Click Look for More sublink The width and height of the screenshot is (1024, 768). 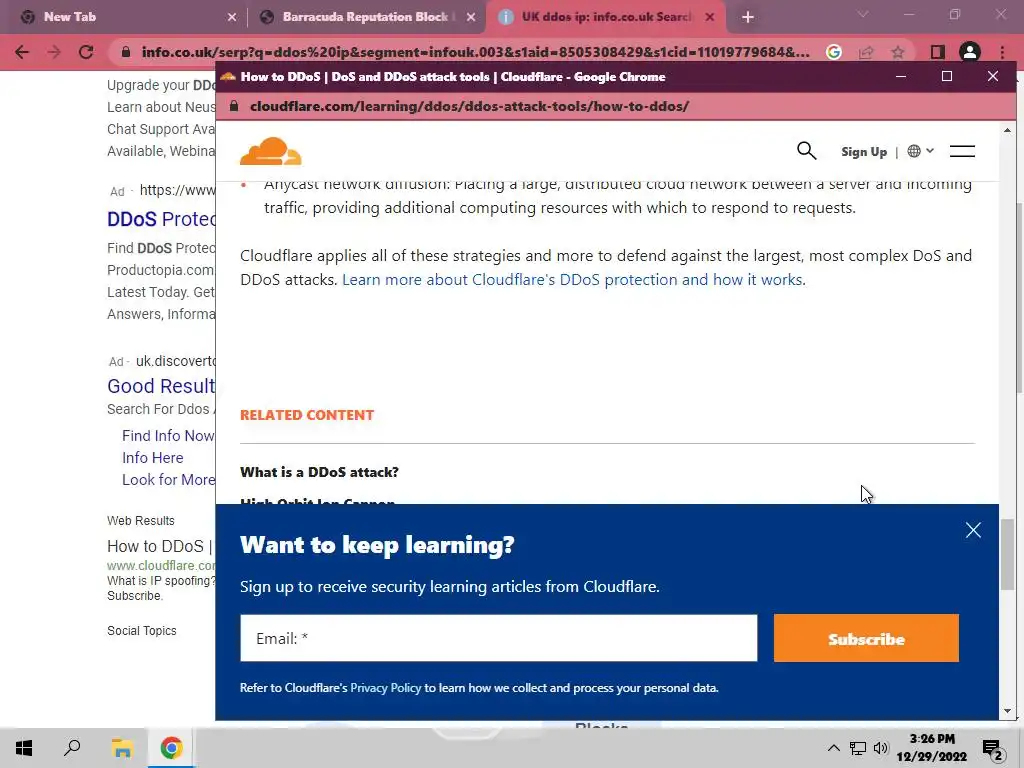[168, 480]
